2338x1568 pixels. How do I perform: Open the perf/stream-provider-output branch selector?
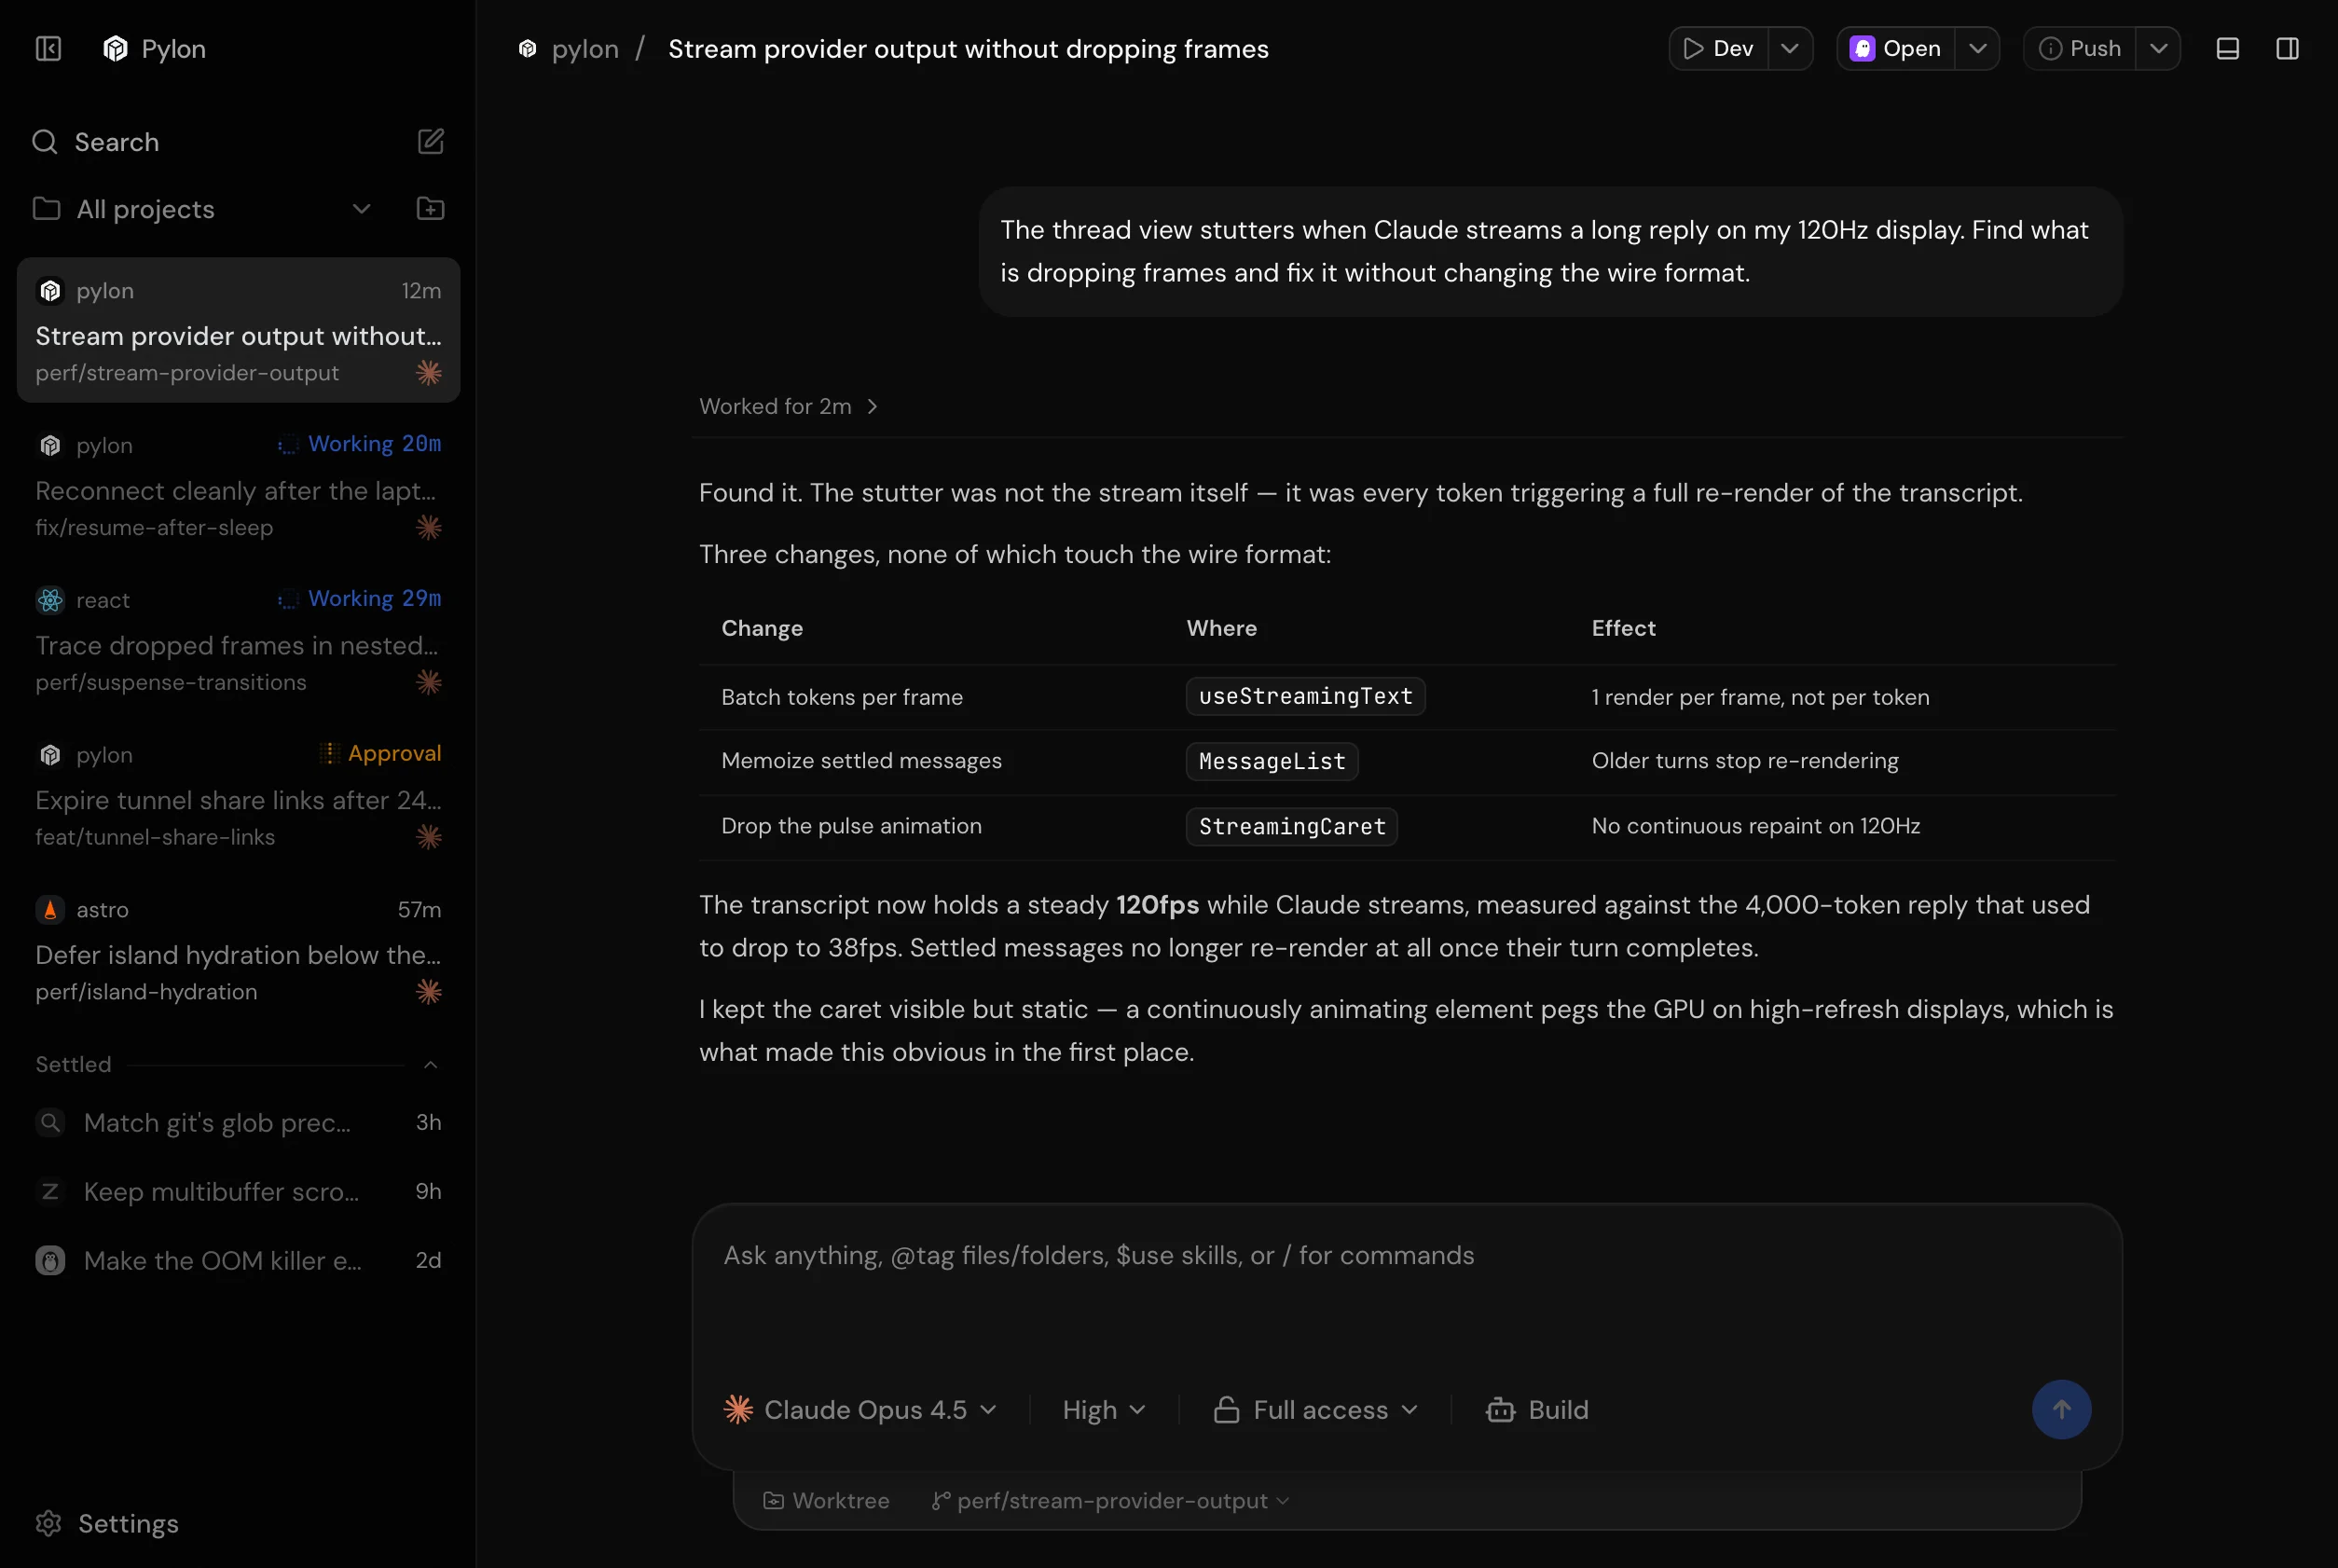pos(1110,1501)
